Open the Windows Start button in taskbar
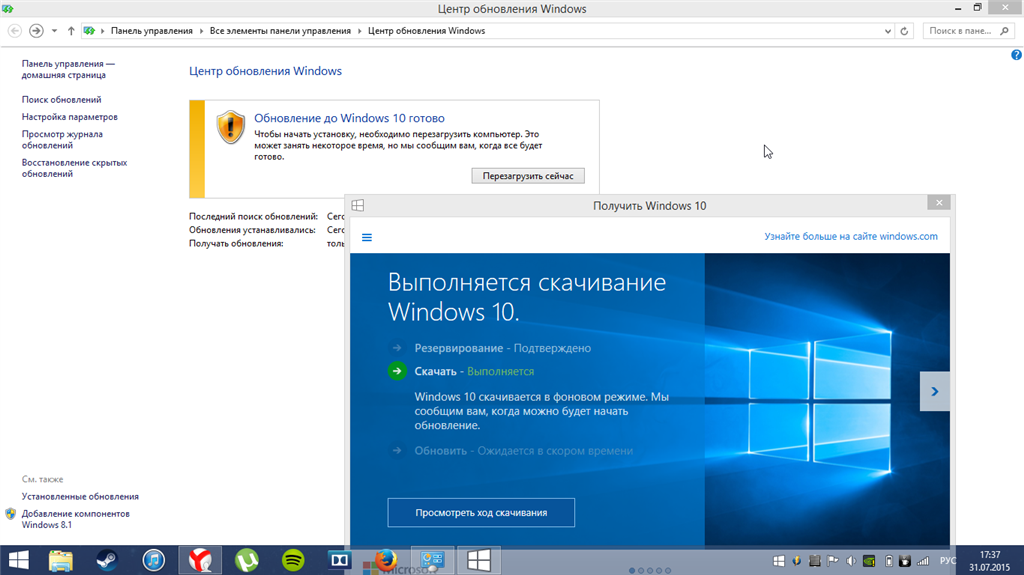This screenshot has height=575, width=1024. point(18,560)
